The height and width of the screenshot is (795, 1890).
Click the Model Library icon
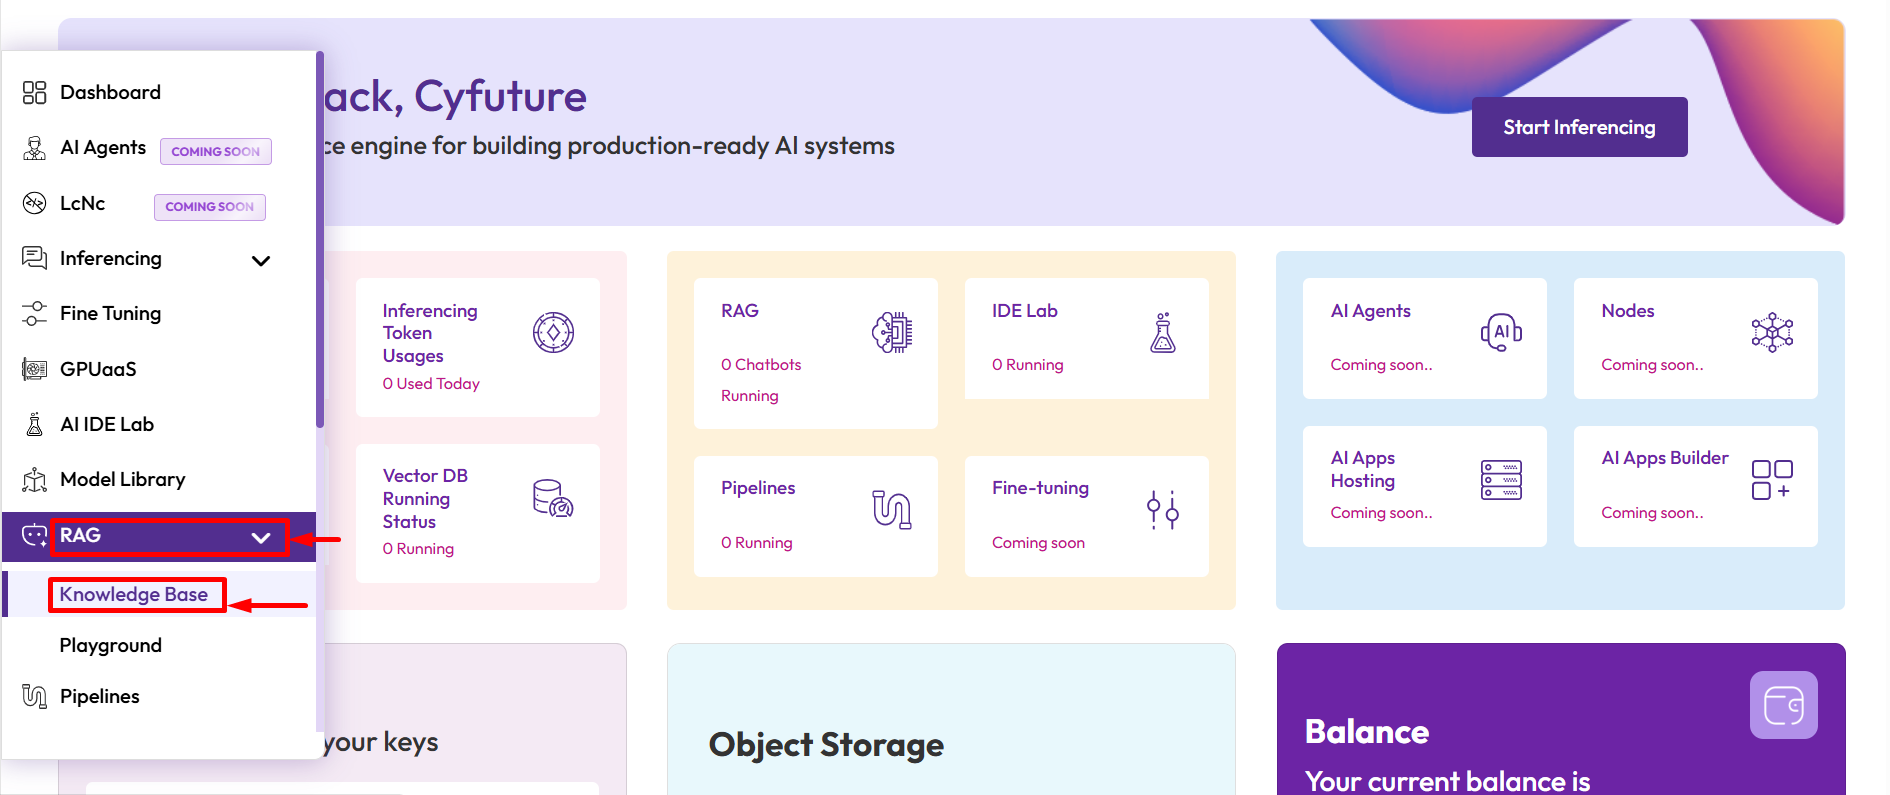click(34, 480)
